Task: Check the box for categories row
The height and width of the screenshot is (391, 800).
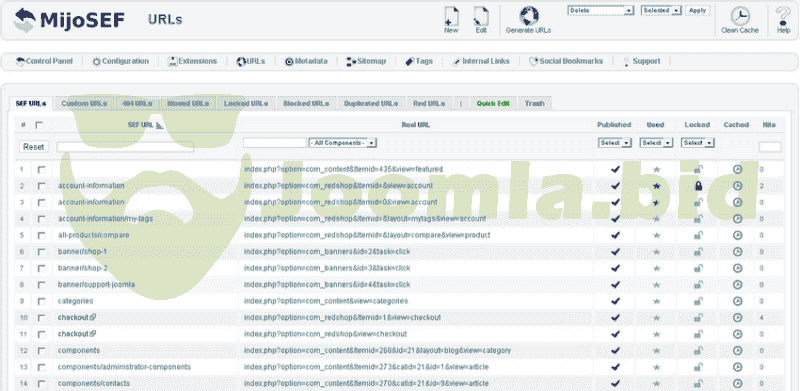Action: pos(41,301)
